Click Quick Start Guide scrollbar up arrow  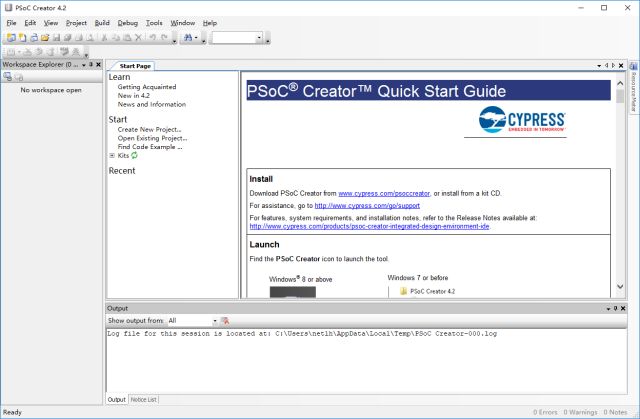(620, 83)
